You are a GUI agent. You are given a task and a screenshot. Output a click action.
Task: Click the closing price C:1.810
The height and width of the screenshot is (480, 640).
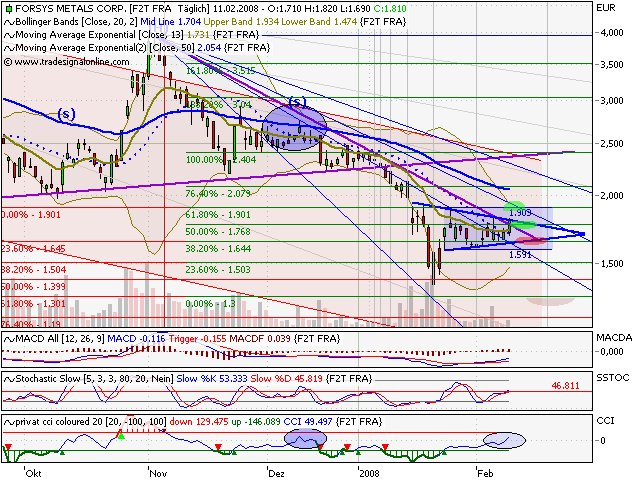(390, 9)
